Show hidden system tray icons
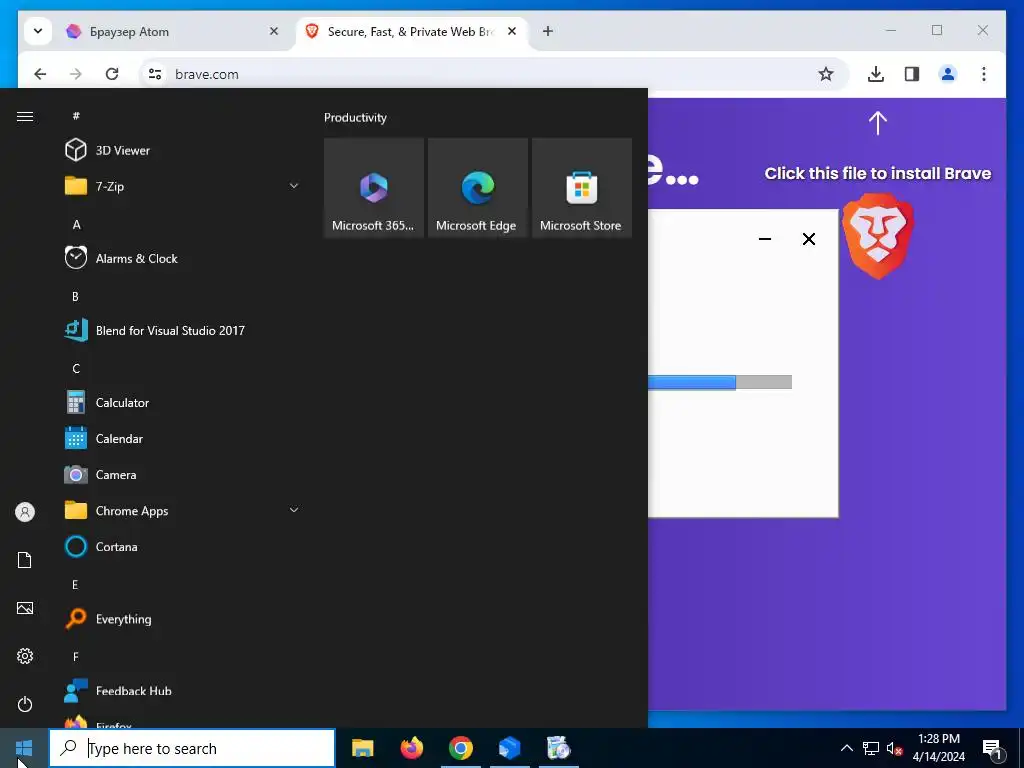This screenshot has width=1024, height=768. tap(846, 748)
